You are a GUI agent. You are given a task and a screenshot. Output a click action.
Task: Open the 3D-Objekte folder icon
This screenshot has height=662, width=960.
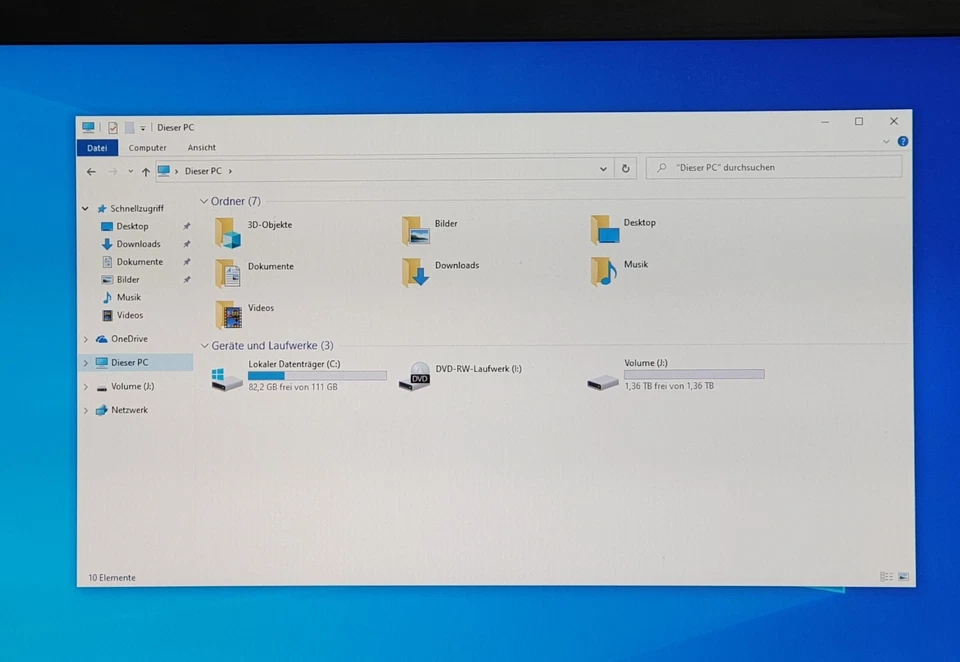228,233
